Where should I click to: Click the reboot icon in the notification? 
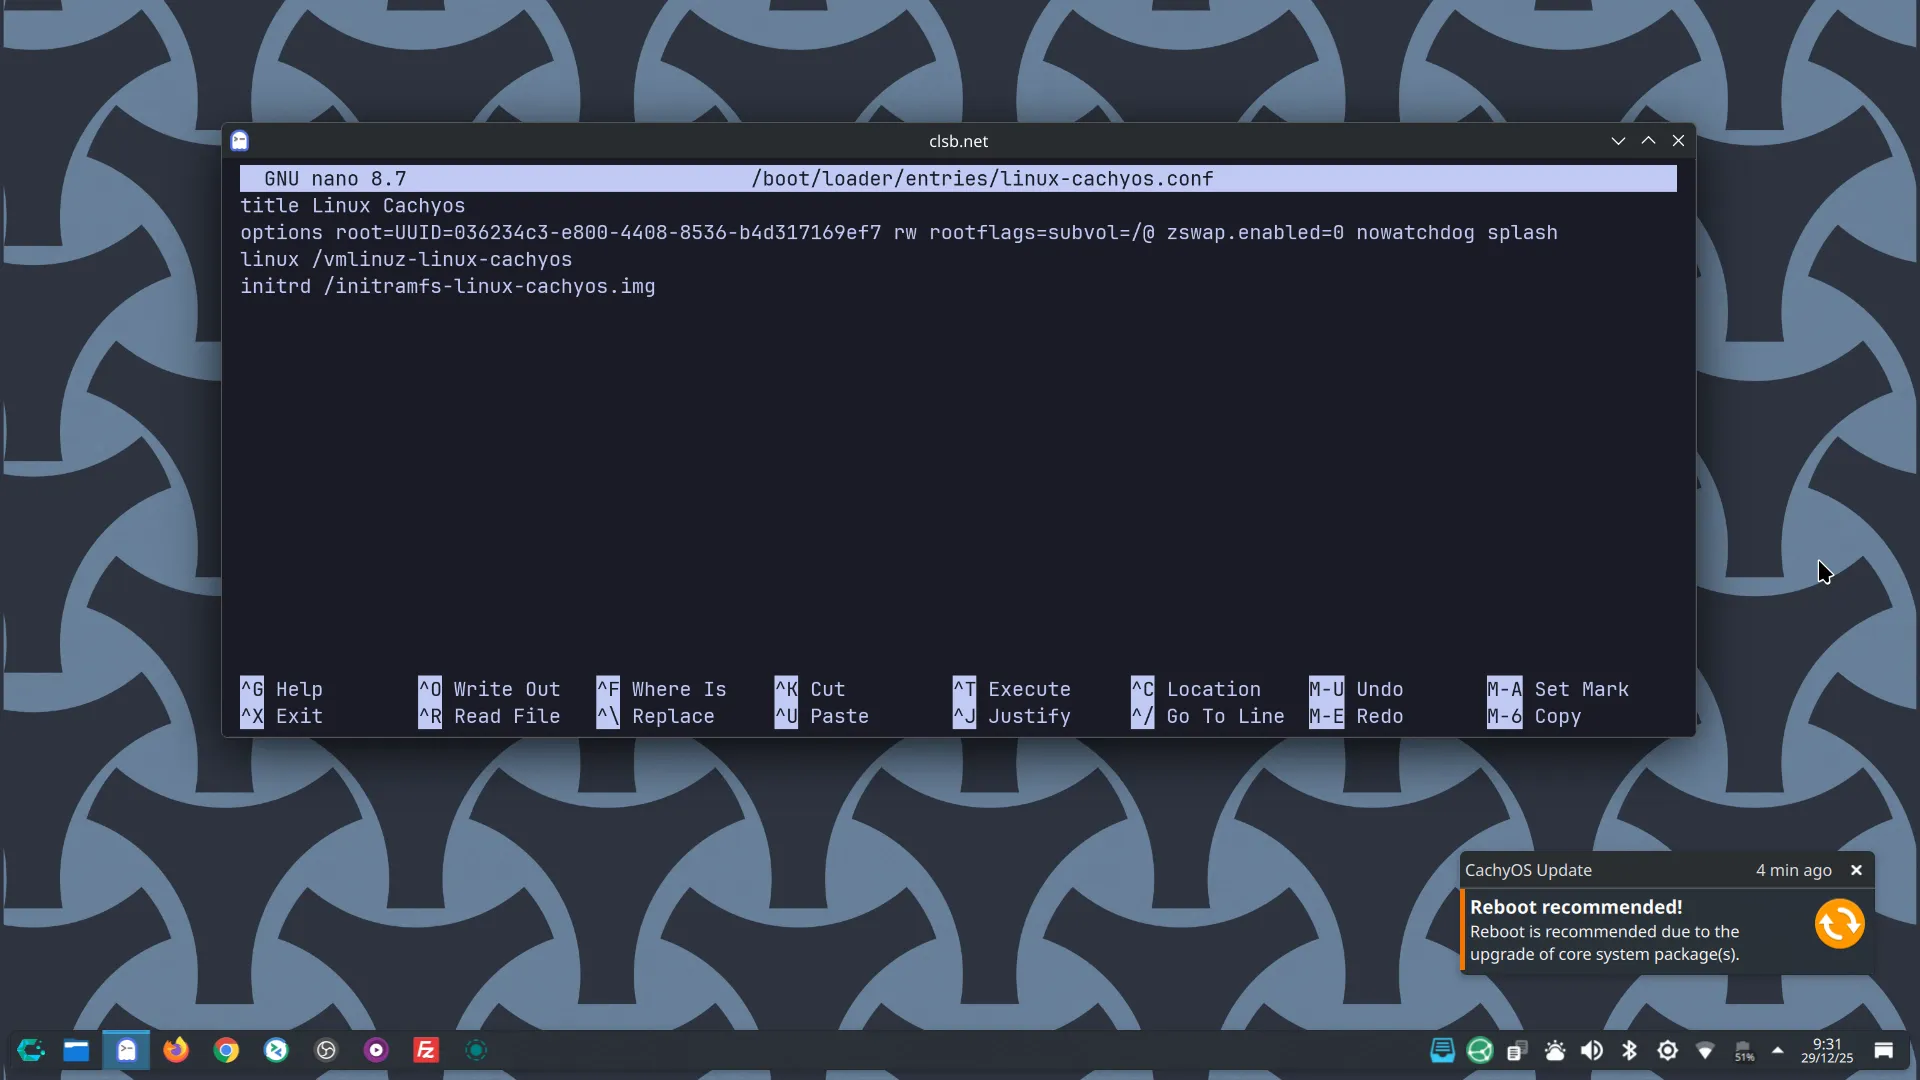pos(1839,923)
